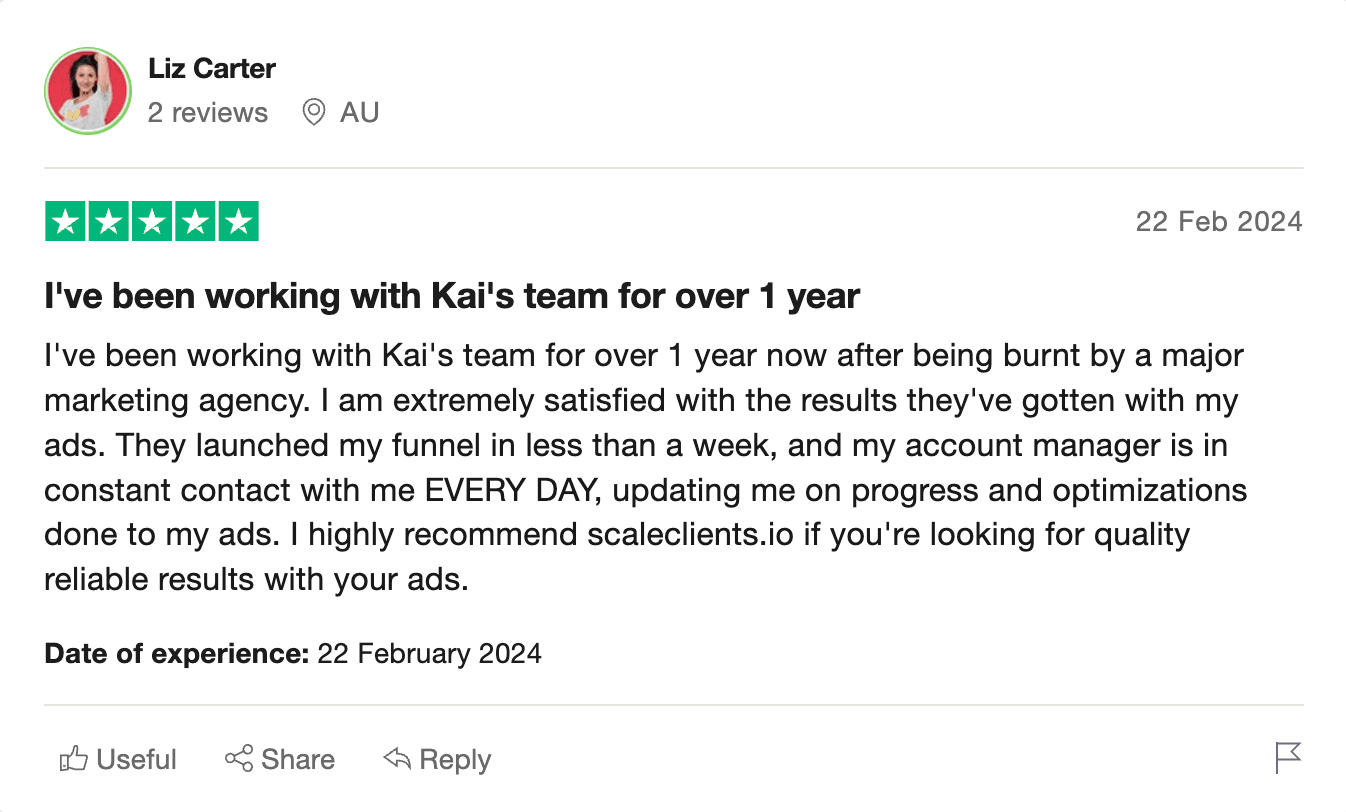Mark review as Useful via the label

[137, 760]
